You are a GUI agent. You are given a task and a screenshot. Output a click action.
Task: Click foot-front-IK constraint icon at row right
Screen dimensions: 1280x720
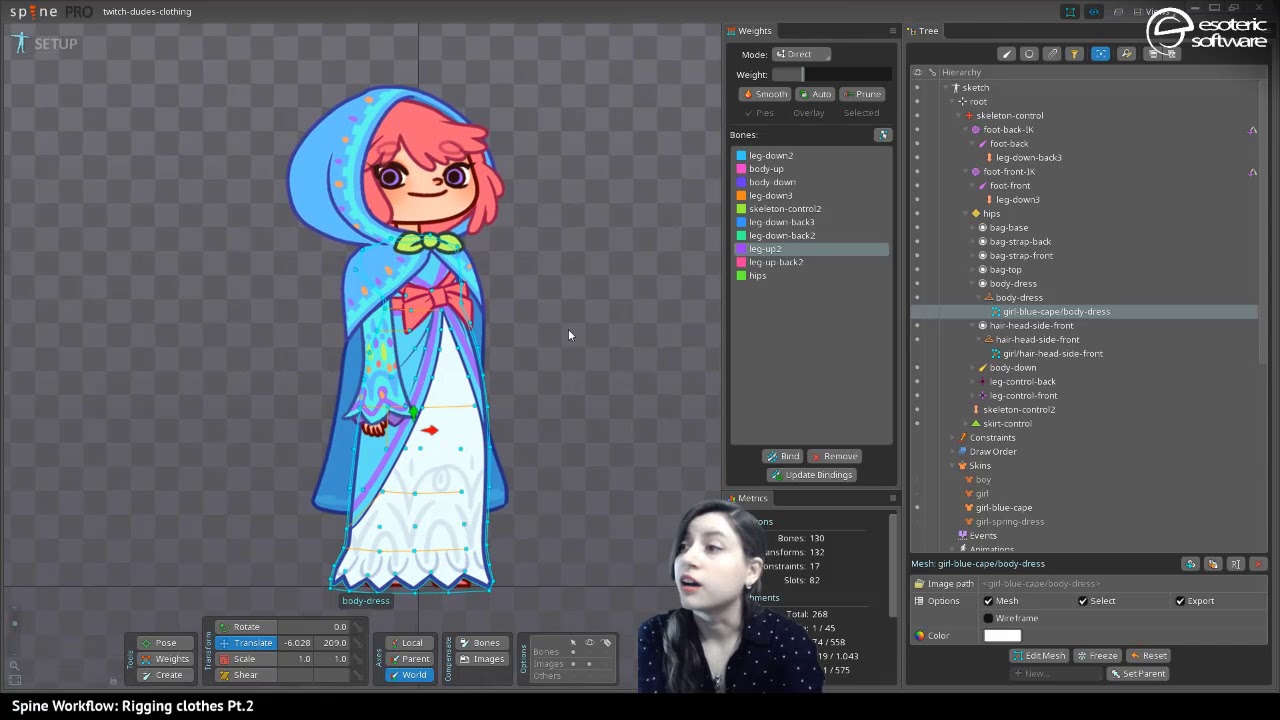[x=1252, y=172]
